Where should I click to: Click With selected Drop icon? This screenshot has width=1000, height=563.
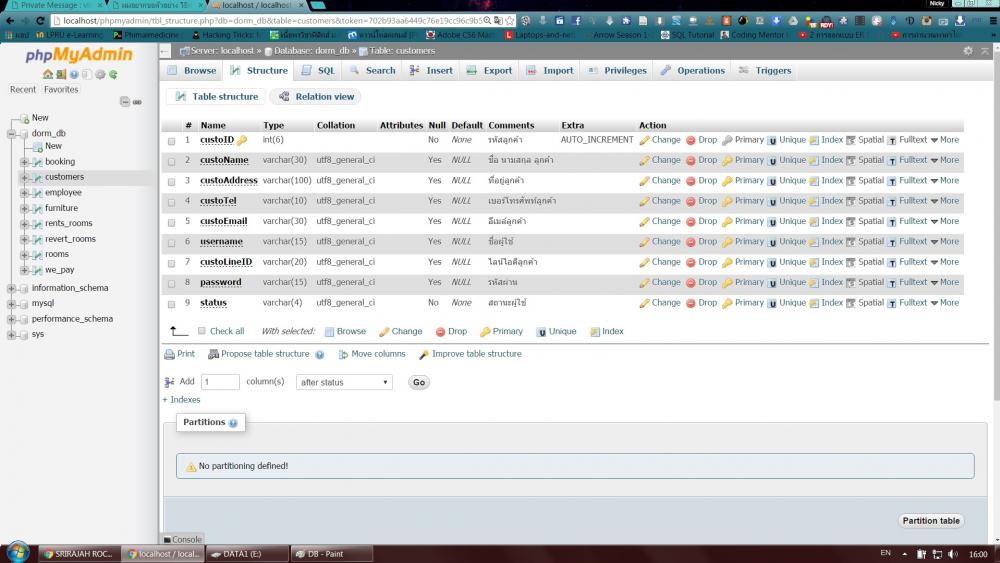[441, 332]
